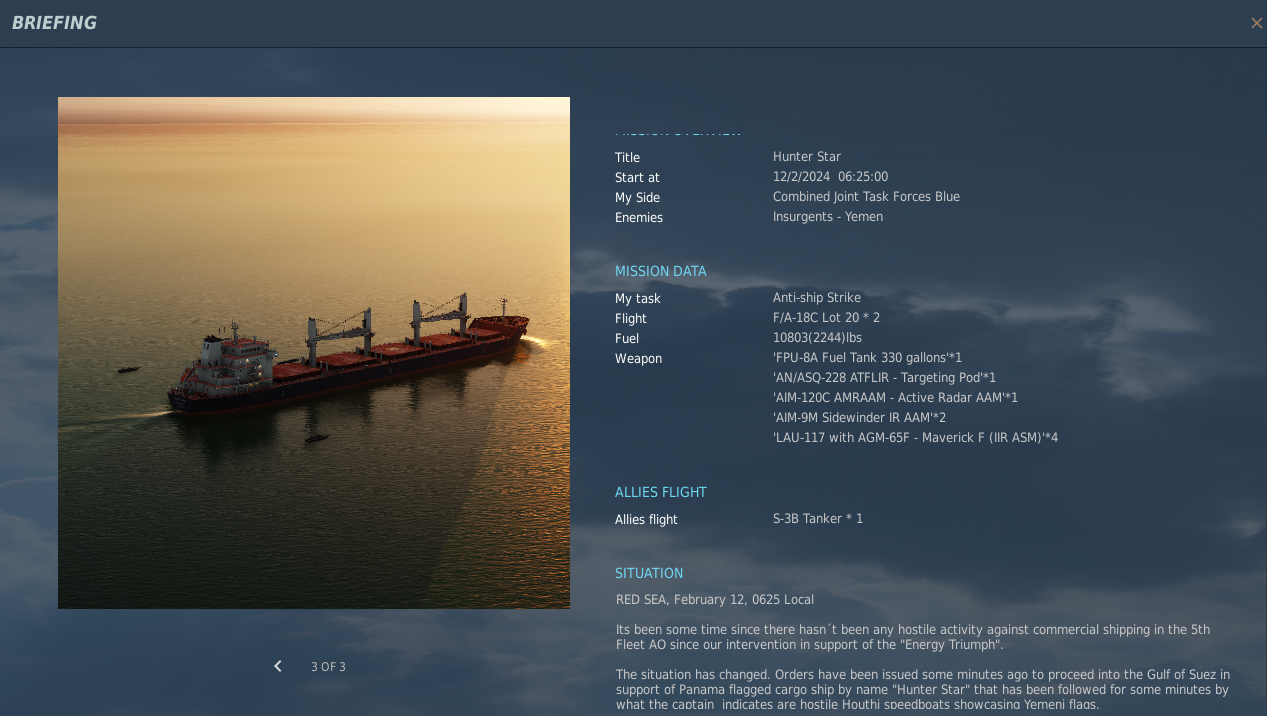Click the 'Anti-ship Strike' task value
The width and height of the screenshot is (1267, 716).
[x=816, y=298]
